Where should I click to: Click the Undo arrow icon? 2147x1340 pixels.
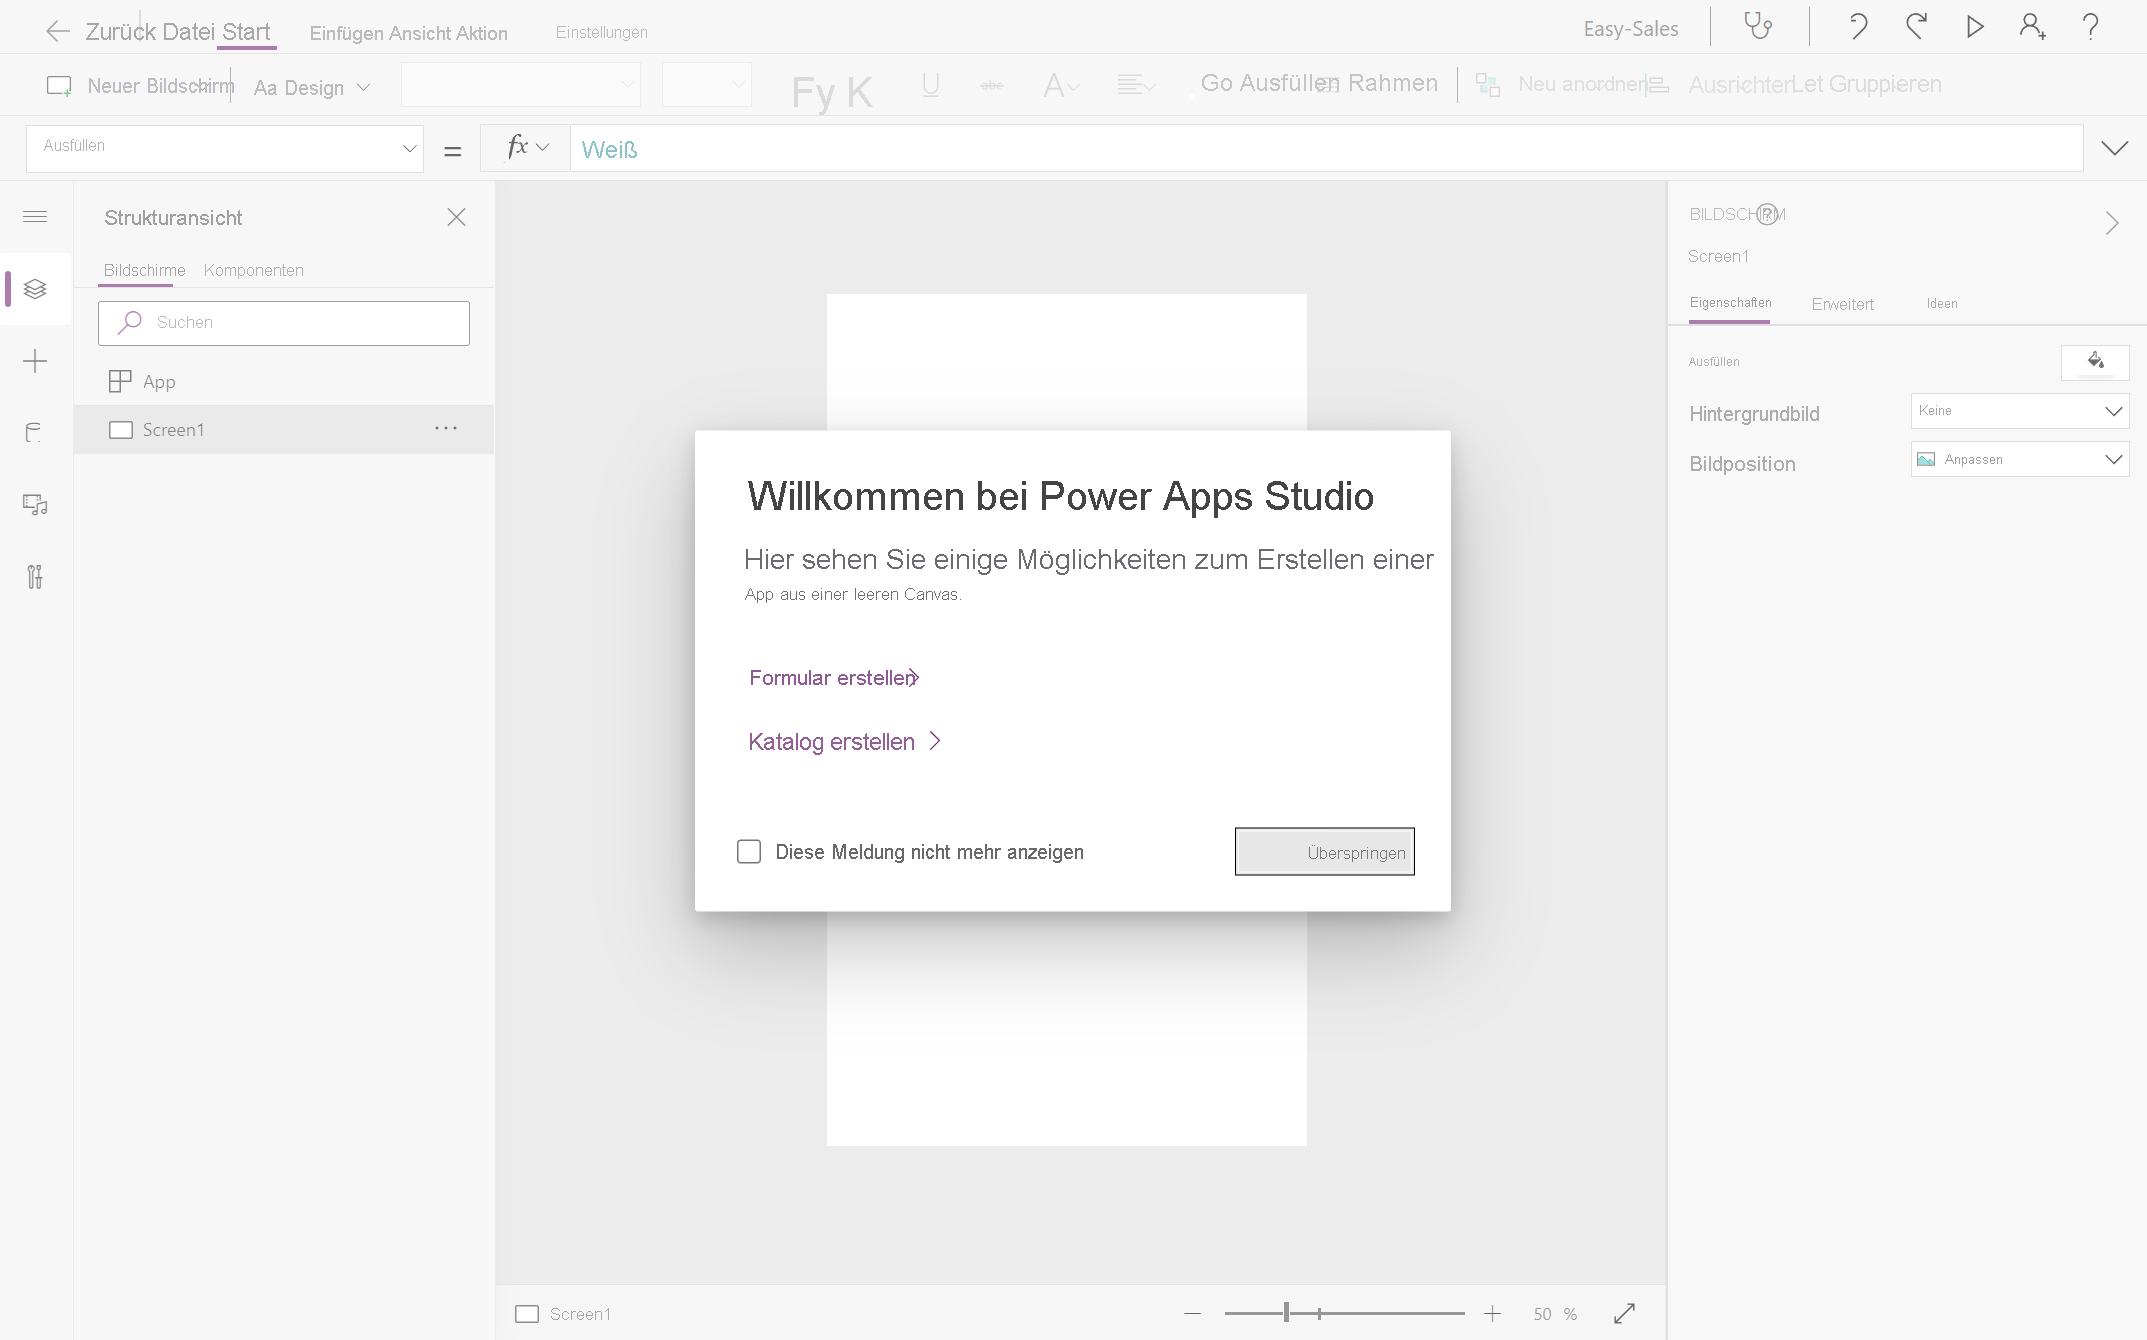tap(1858, 26)
